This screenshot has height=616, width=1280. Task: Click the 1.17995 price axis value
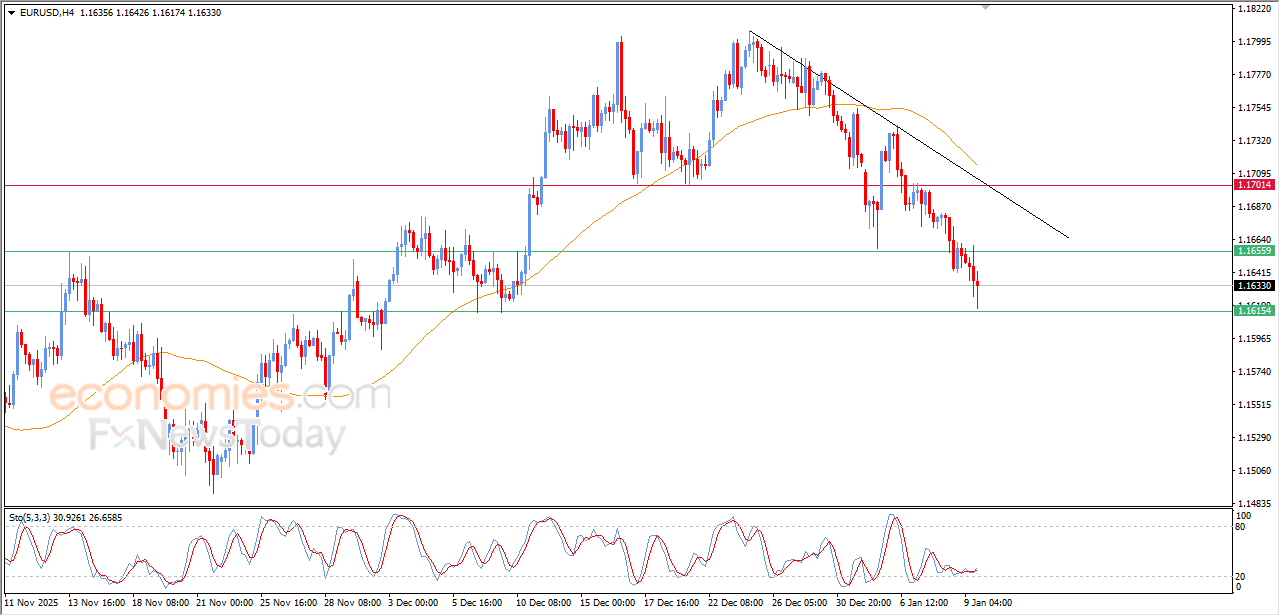(1254, 41)
